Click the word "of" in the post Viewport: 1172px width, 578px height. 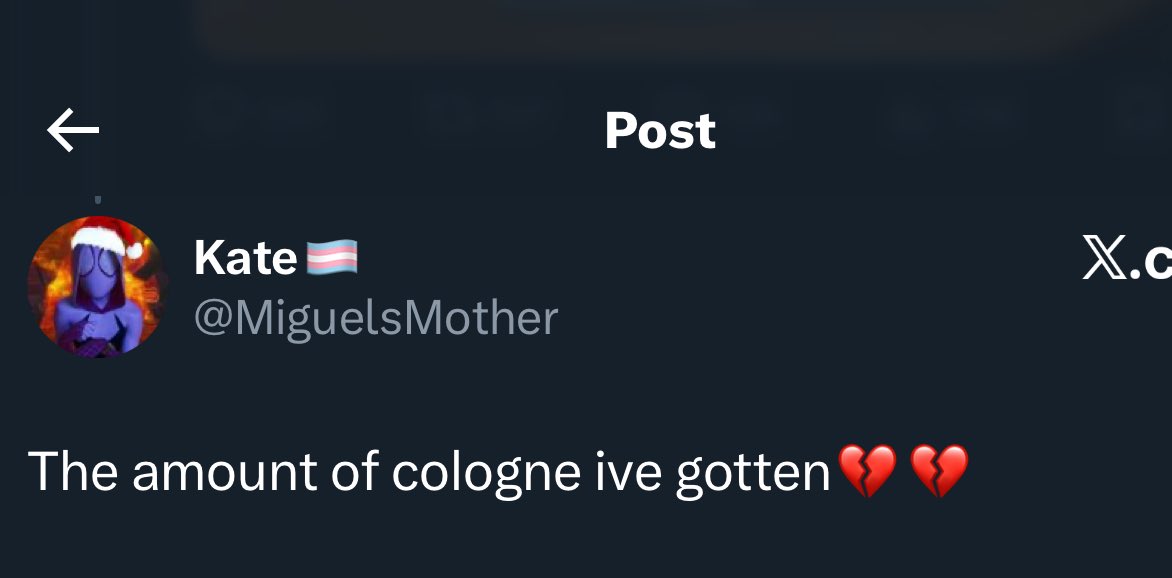click(354, 471)
